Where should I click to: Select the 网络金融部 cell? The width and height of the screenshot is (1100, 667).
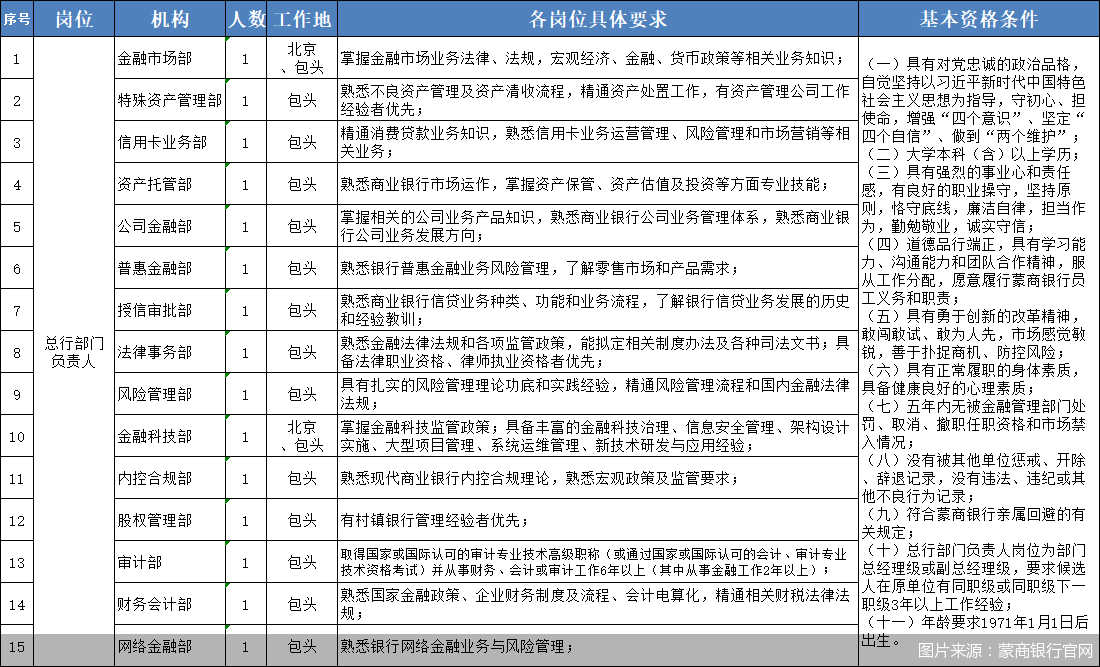coord(170,646)
